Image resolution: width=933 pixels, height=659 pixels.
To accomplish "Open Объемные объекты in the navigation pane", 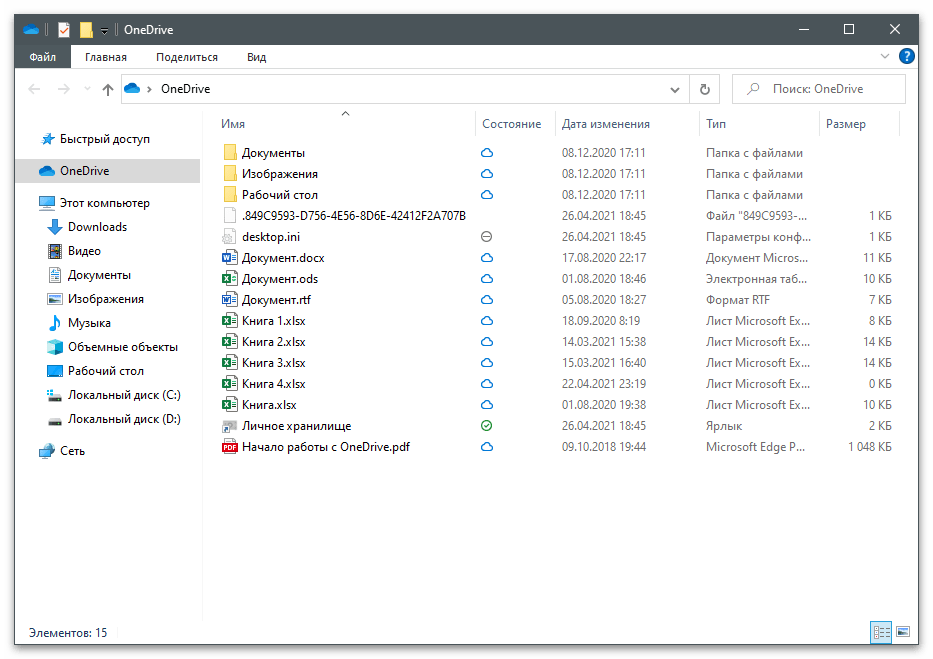I will click(x=123, y=347).
